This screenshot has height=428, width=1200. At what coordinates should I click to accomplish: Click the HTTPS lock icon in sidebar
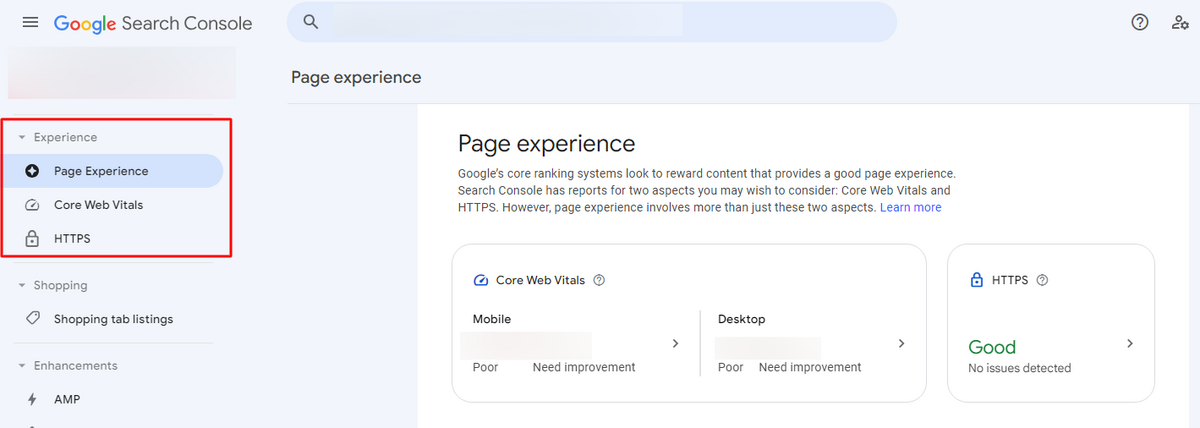pos(32,239)
